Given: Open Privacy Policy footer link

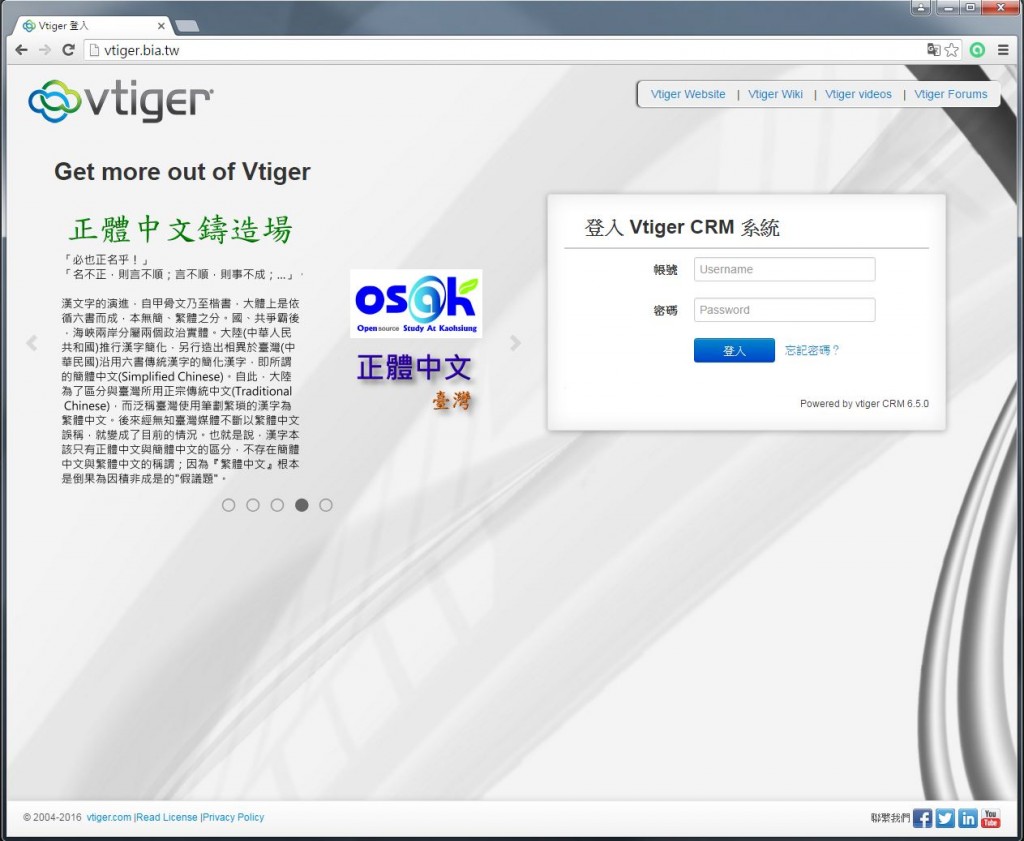Looking at the screenshot, I should tap(233, 817).
